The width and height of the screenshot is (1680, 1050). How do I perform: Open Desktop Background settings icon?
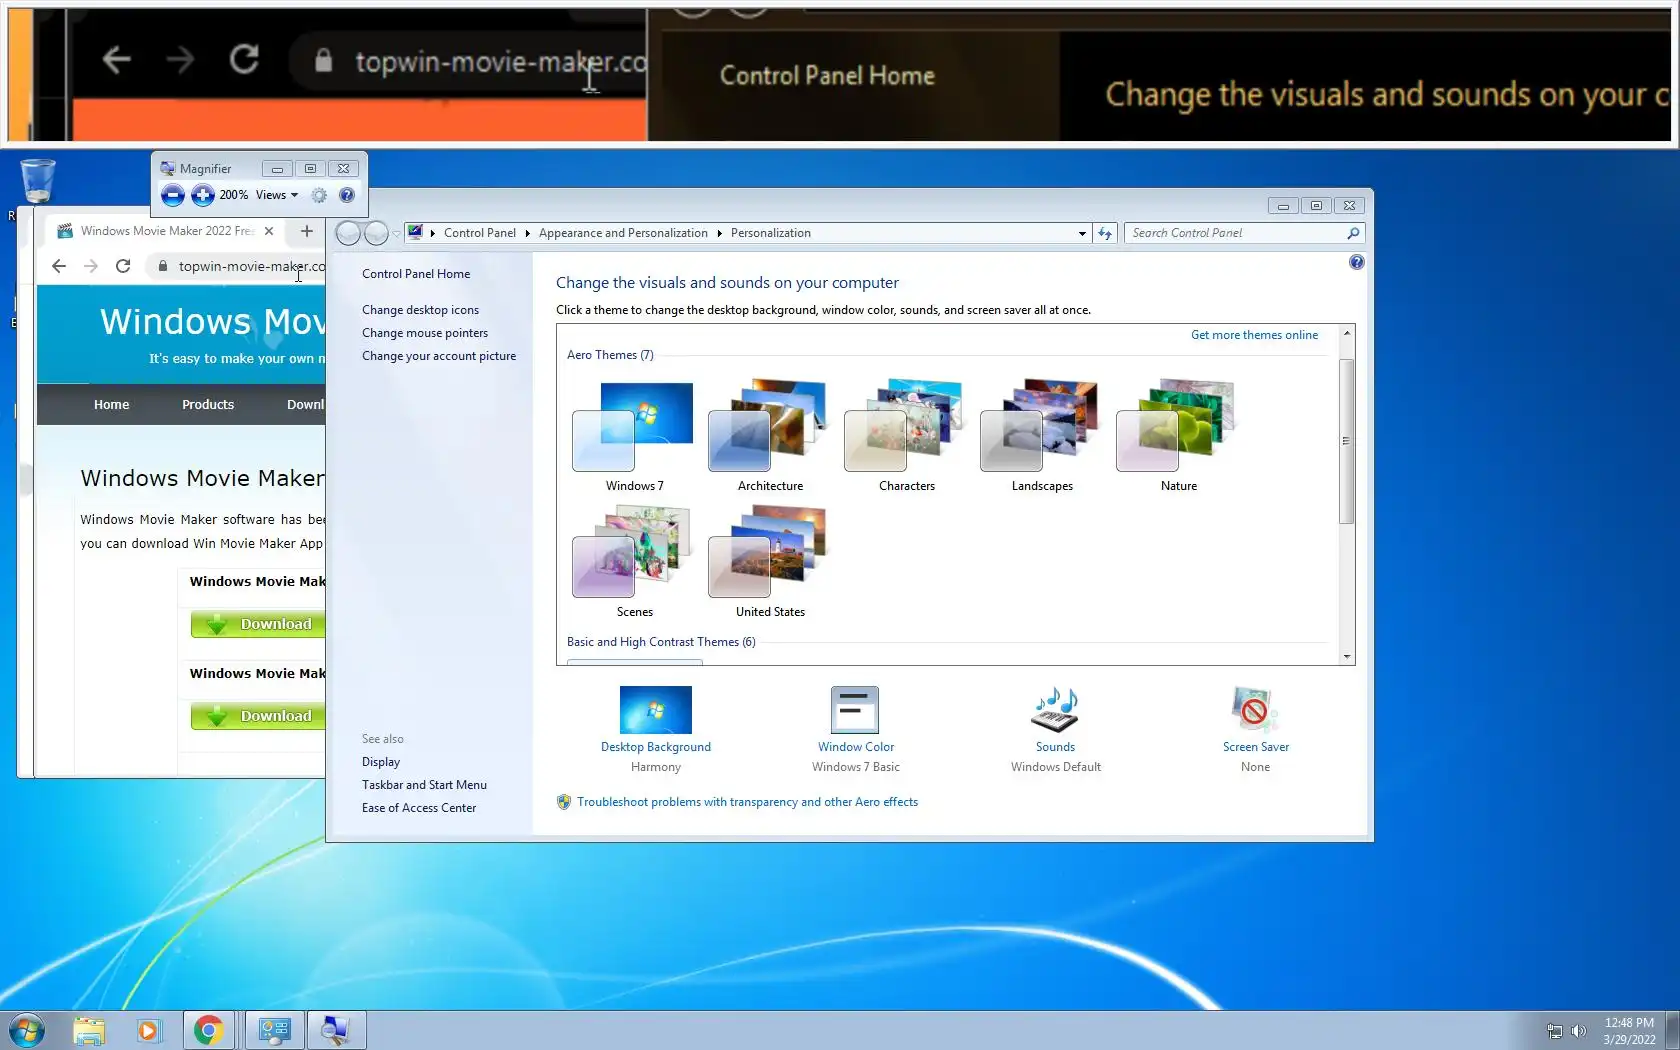pyautogui.click(x=656, y=711)
